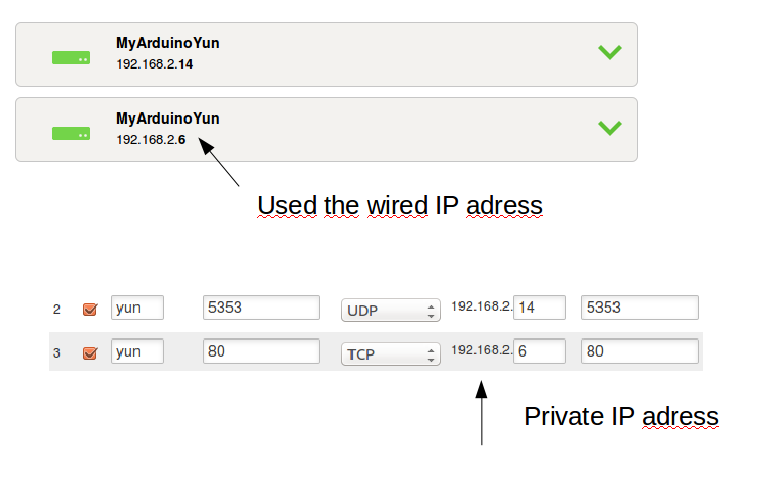Open the UDP protocol dropdown

(x=390, y=309)
